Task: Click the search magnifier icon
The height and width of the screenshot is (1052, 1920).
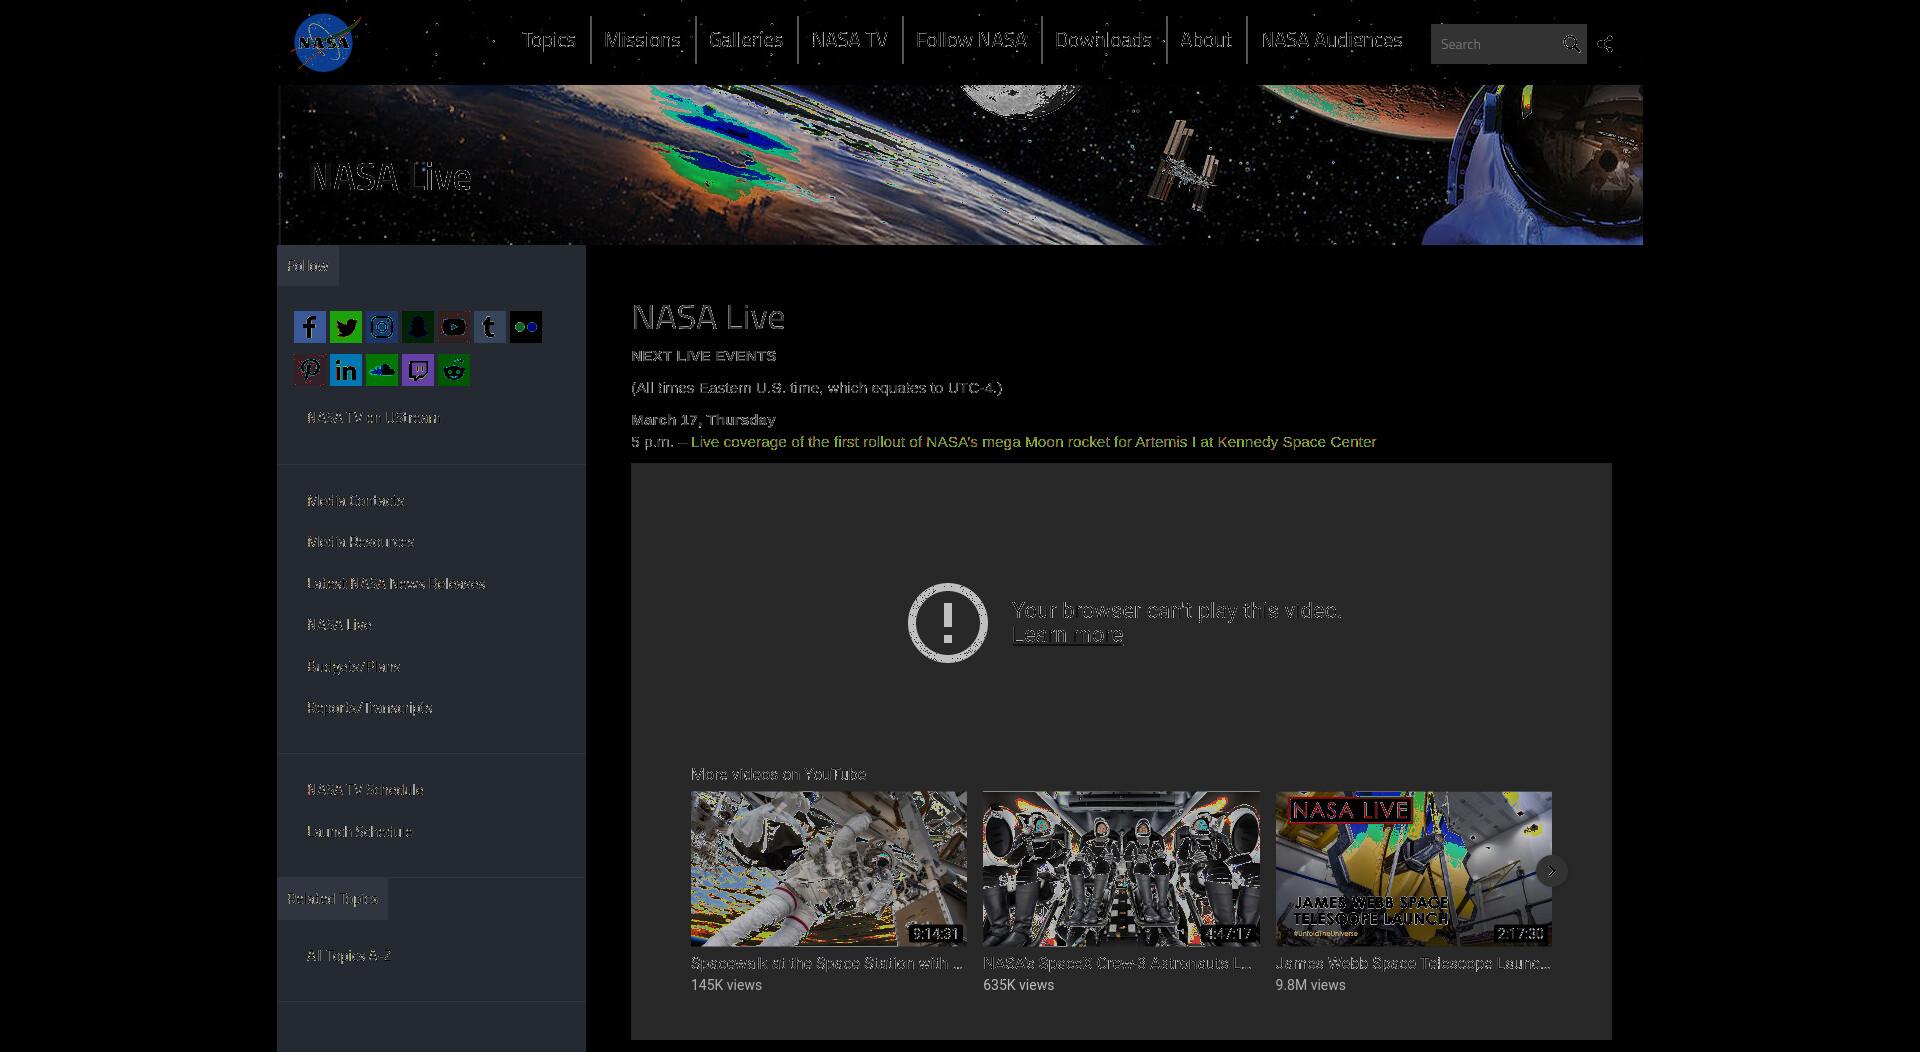Action: [x=1571, y=44]
